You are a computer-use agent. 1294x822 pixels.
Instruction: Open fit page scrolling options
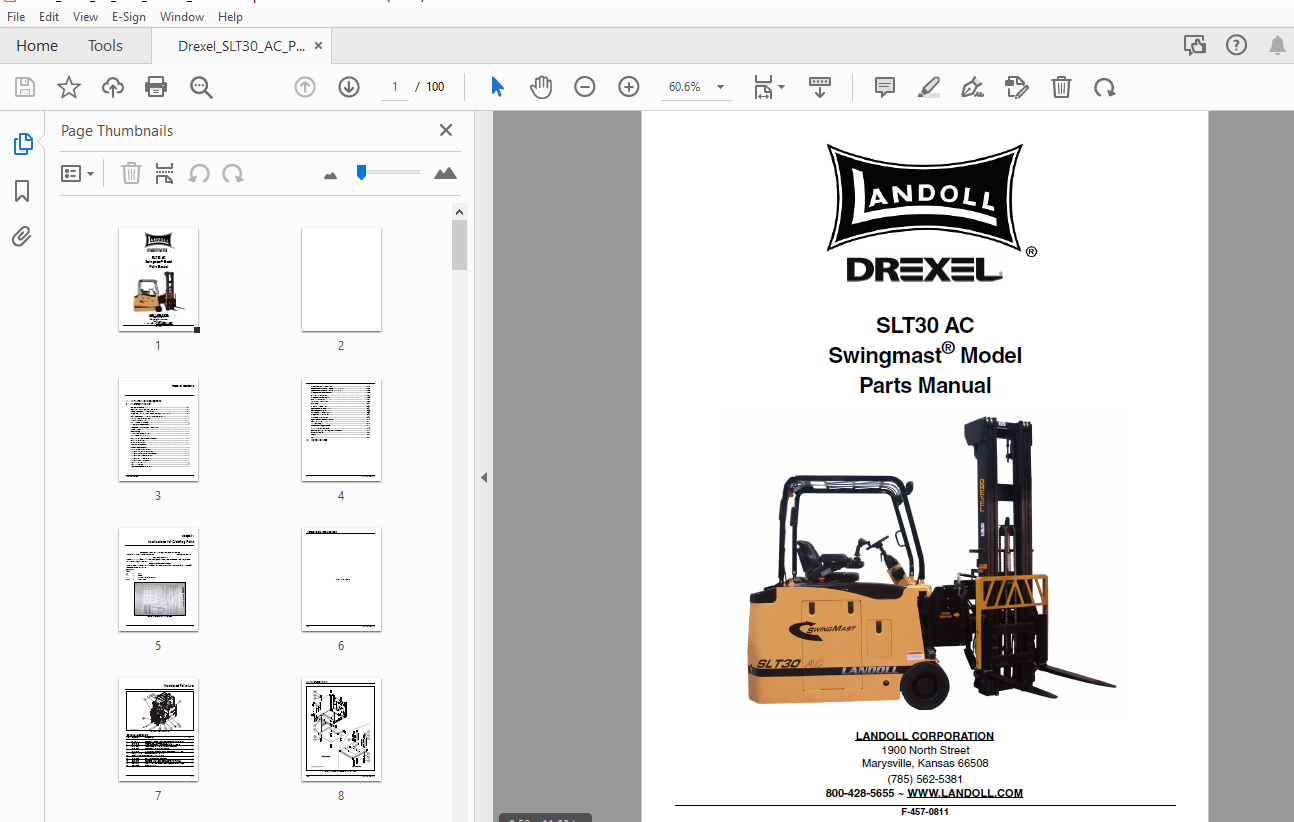click(769, 87)
